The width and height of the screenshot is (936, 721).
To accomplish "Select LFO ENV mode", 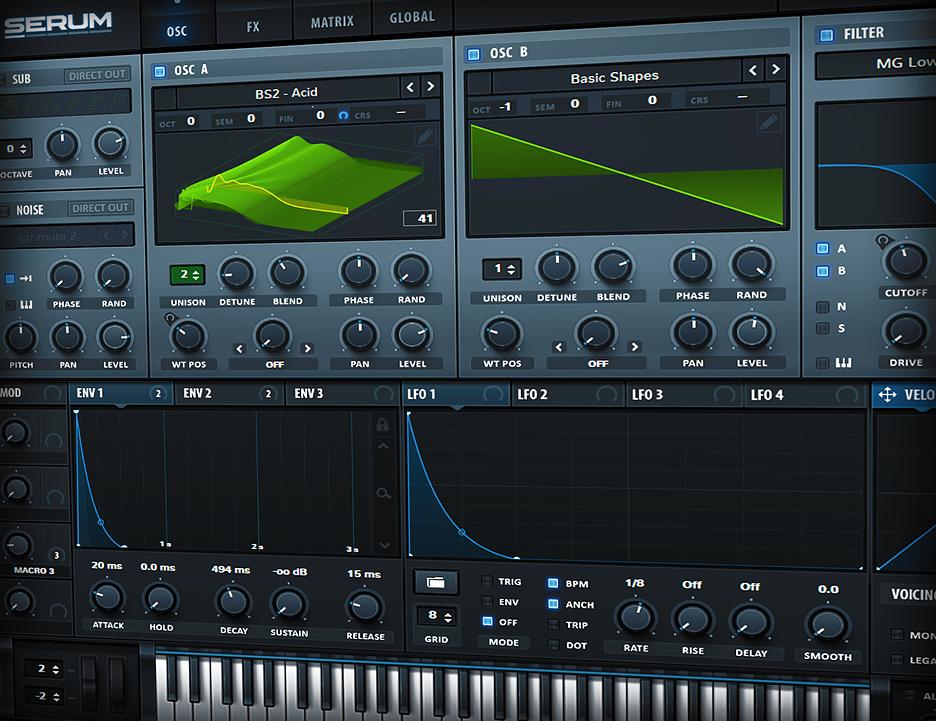I will 487,601.
